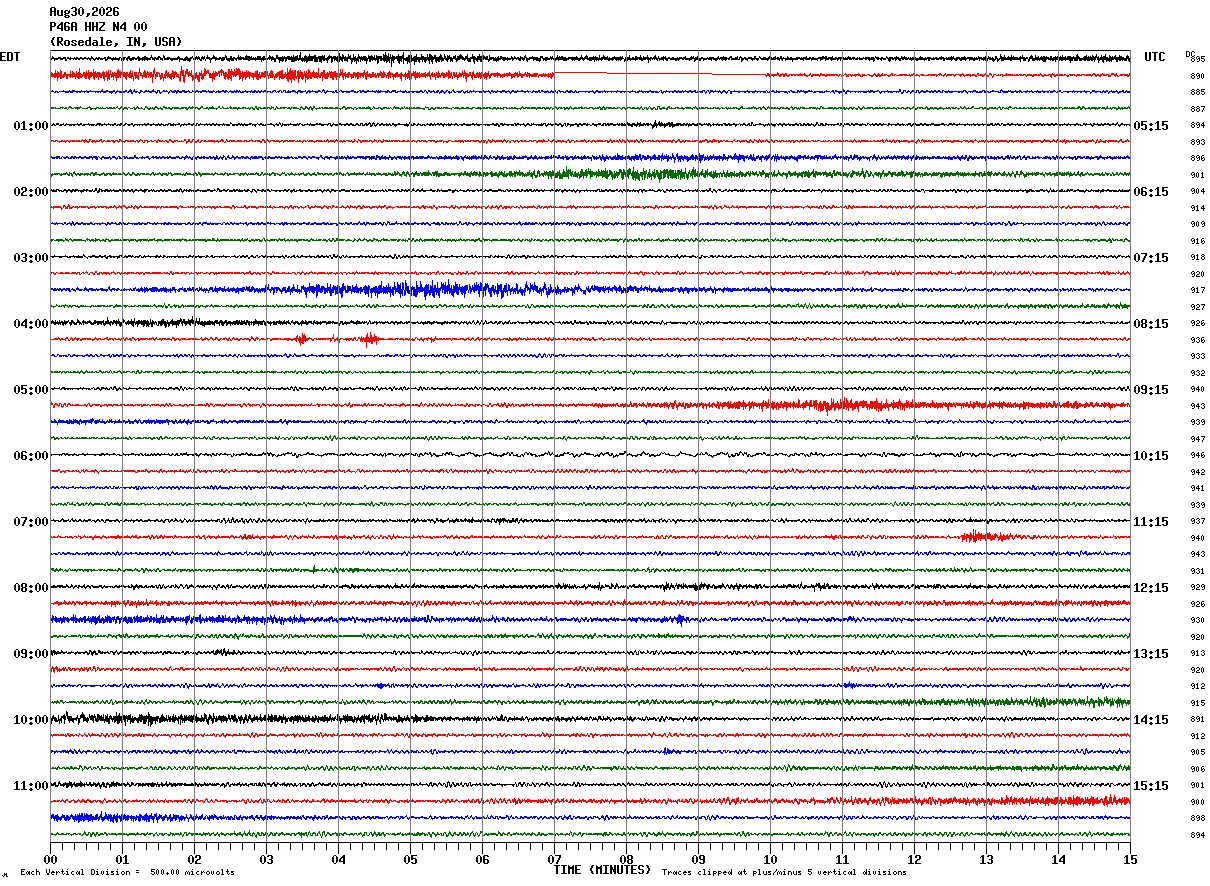
Task: Click DC offset value 947
Action: (x=1197, y=439)
